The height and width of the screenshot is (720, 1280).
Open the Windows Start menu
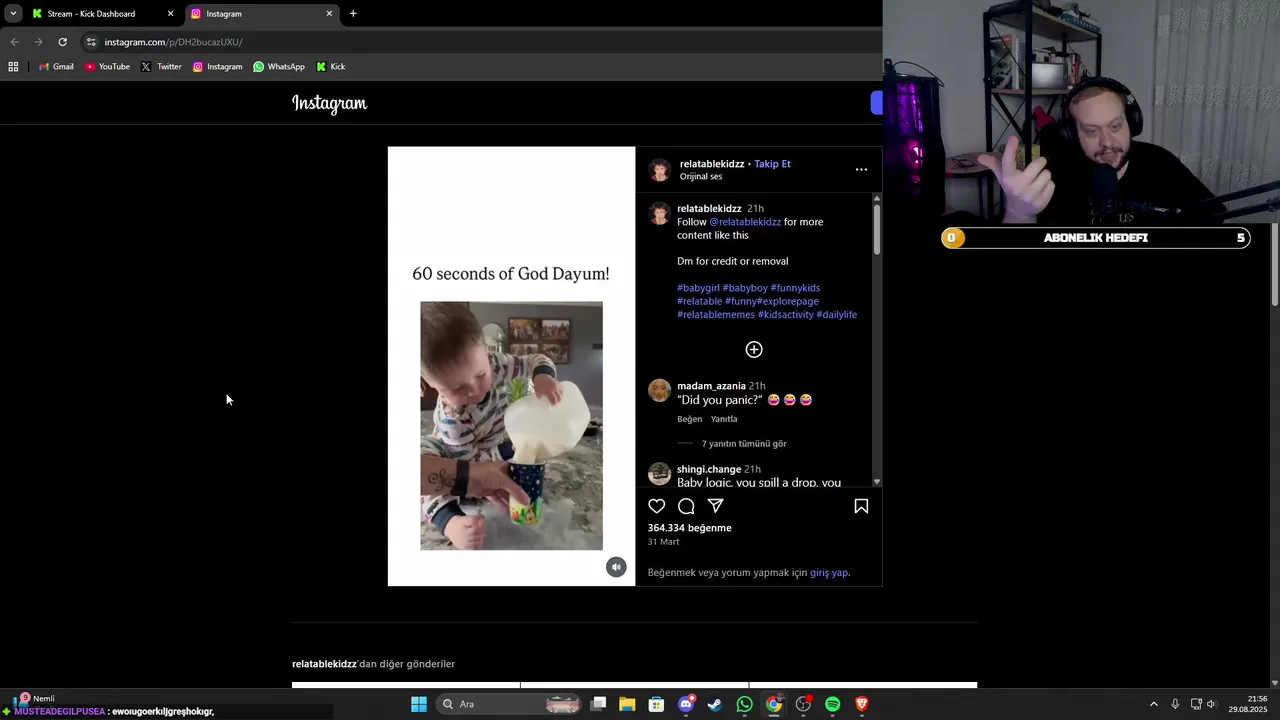[x=419, y=704]
